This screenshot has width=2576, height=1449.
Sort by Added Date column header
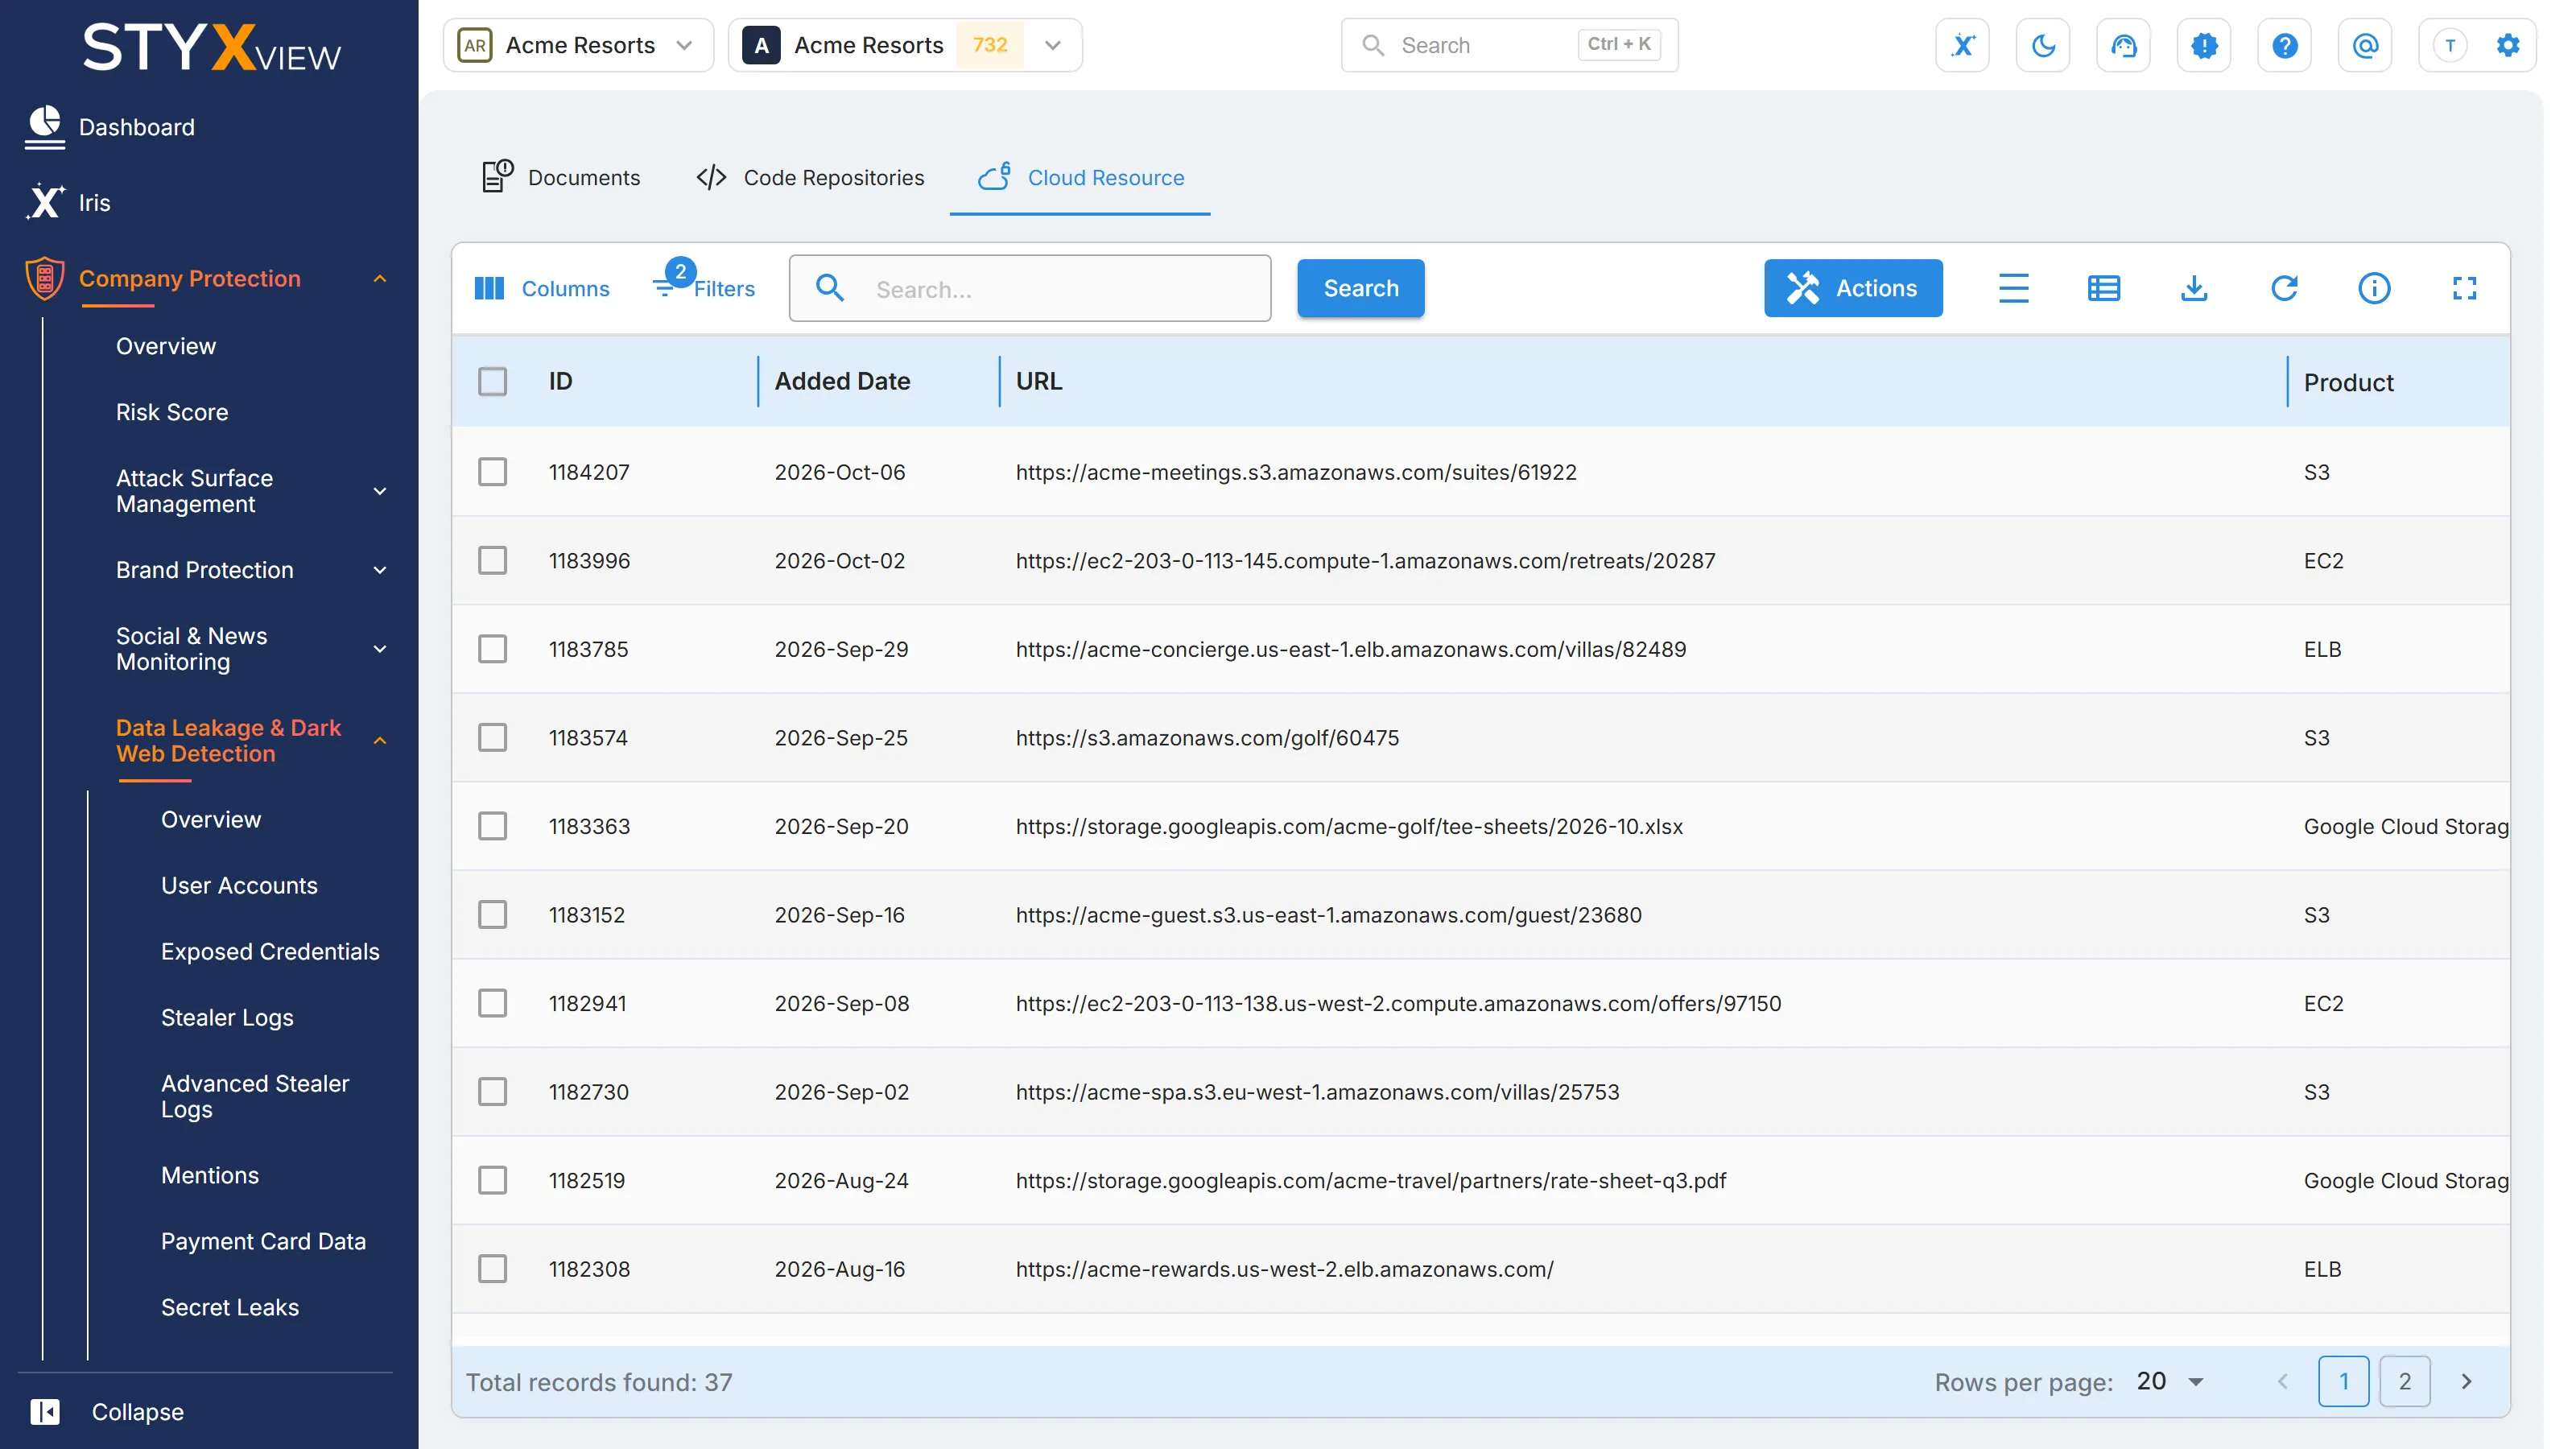click(842, 381)
